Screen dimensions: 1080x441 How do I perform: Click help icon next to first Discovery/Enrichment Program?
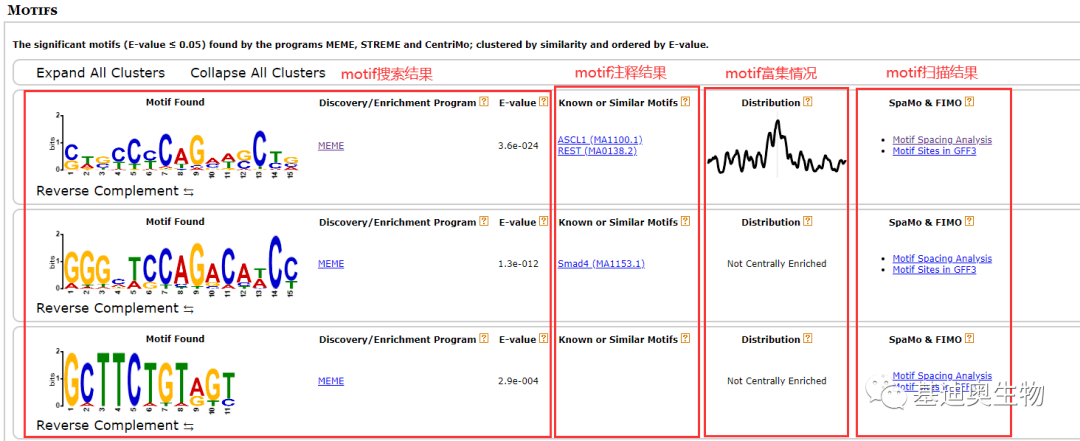484,102
